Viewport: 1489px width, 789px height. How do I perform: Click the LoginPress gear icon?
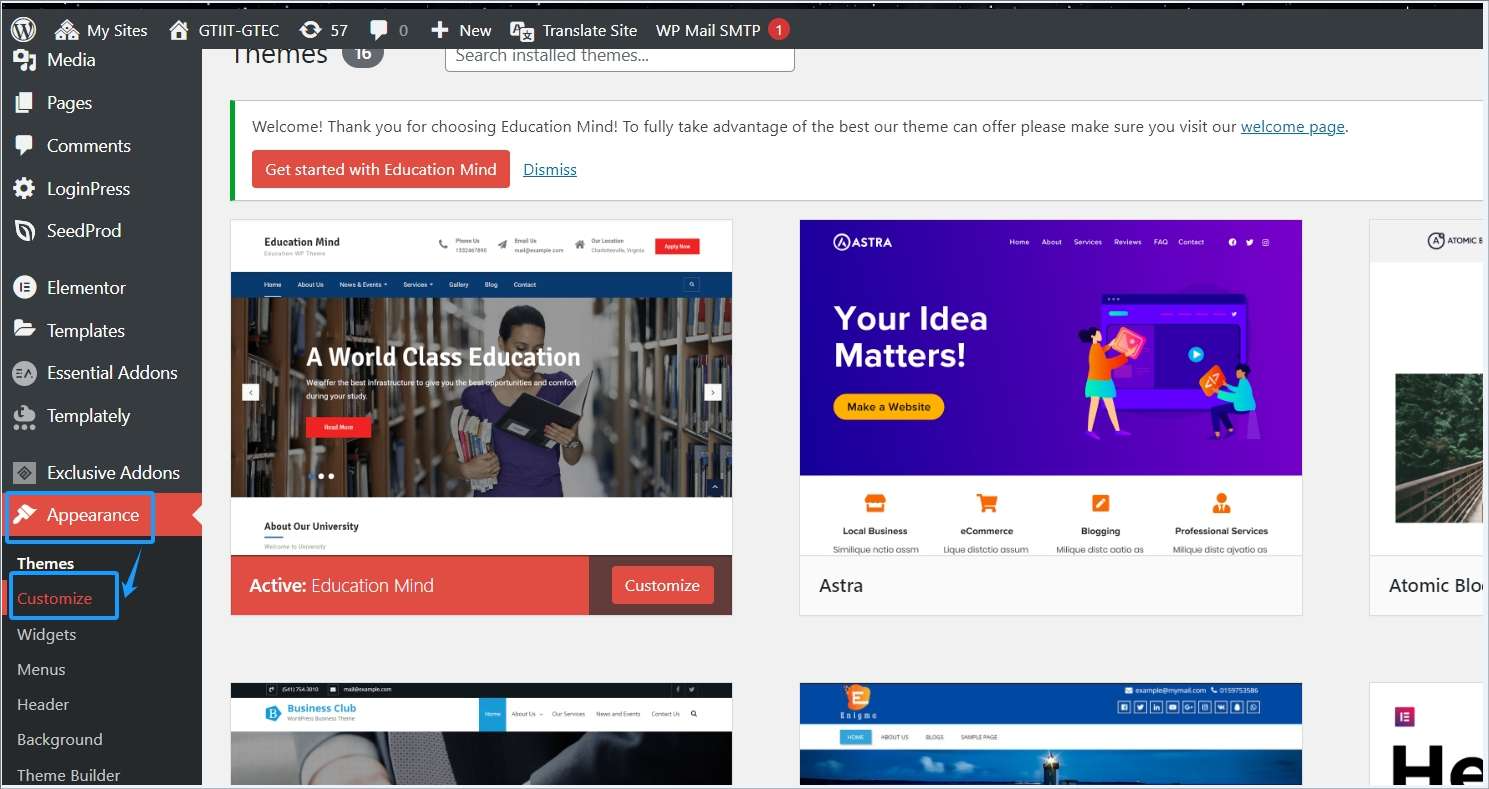point(24,188)
